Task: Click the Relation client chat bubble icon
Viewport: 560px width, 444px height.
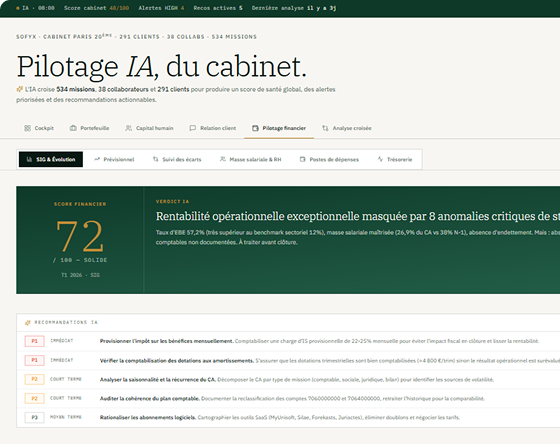Action: (x=192, y=128)
